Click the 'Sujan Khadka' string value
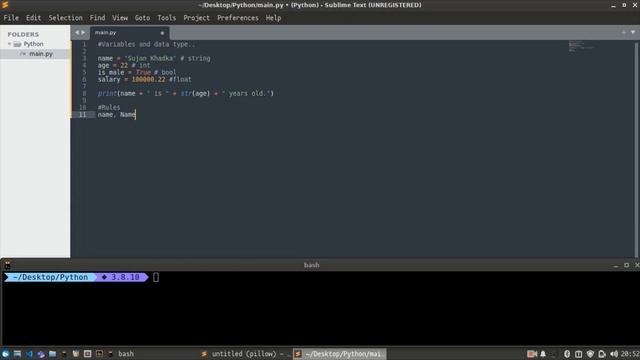 coord(151,58)
